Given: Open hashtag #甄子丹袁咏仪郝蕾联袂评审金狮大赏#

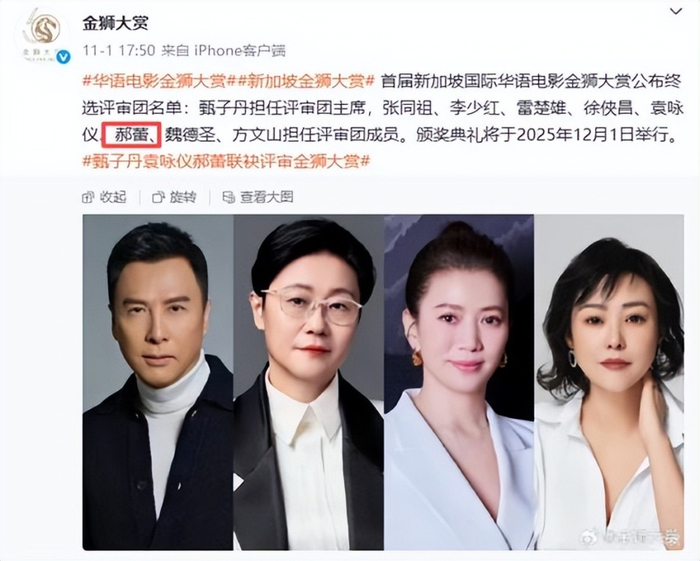Looking at the screenshot, I should (227, 161).
